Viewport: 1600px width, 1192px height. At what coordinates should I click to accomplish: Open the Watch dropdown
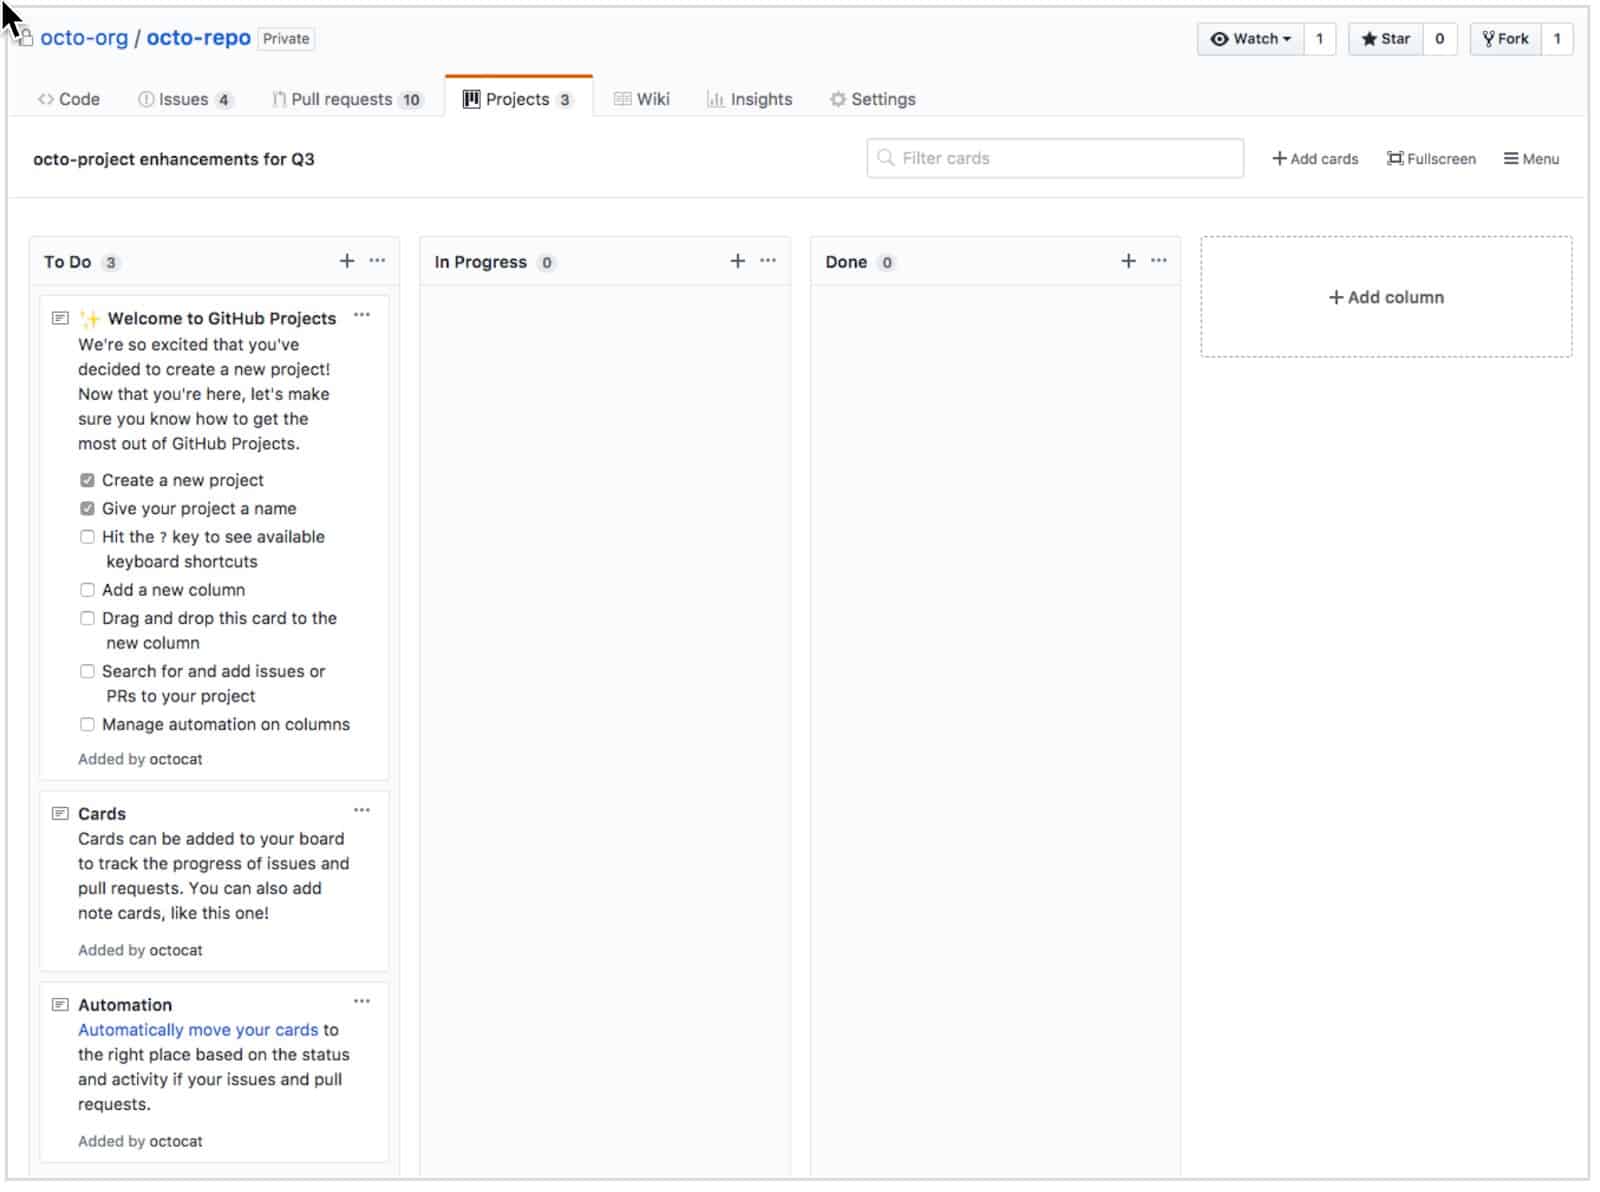(1250, 39)
